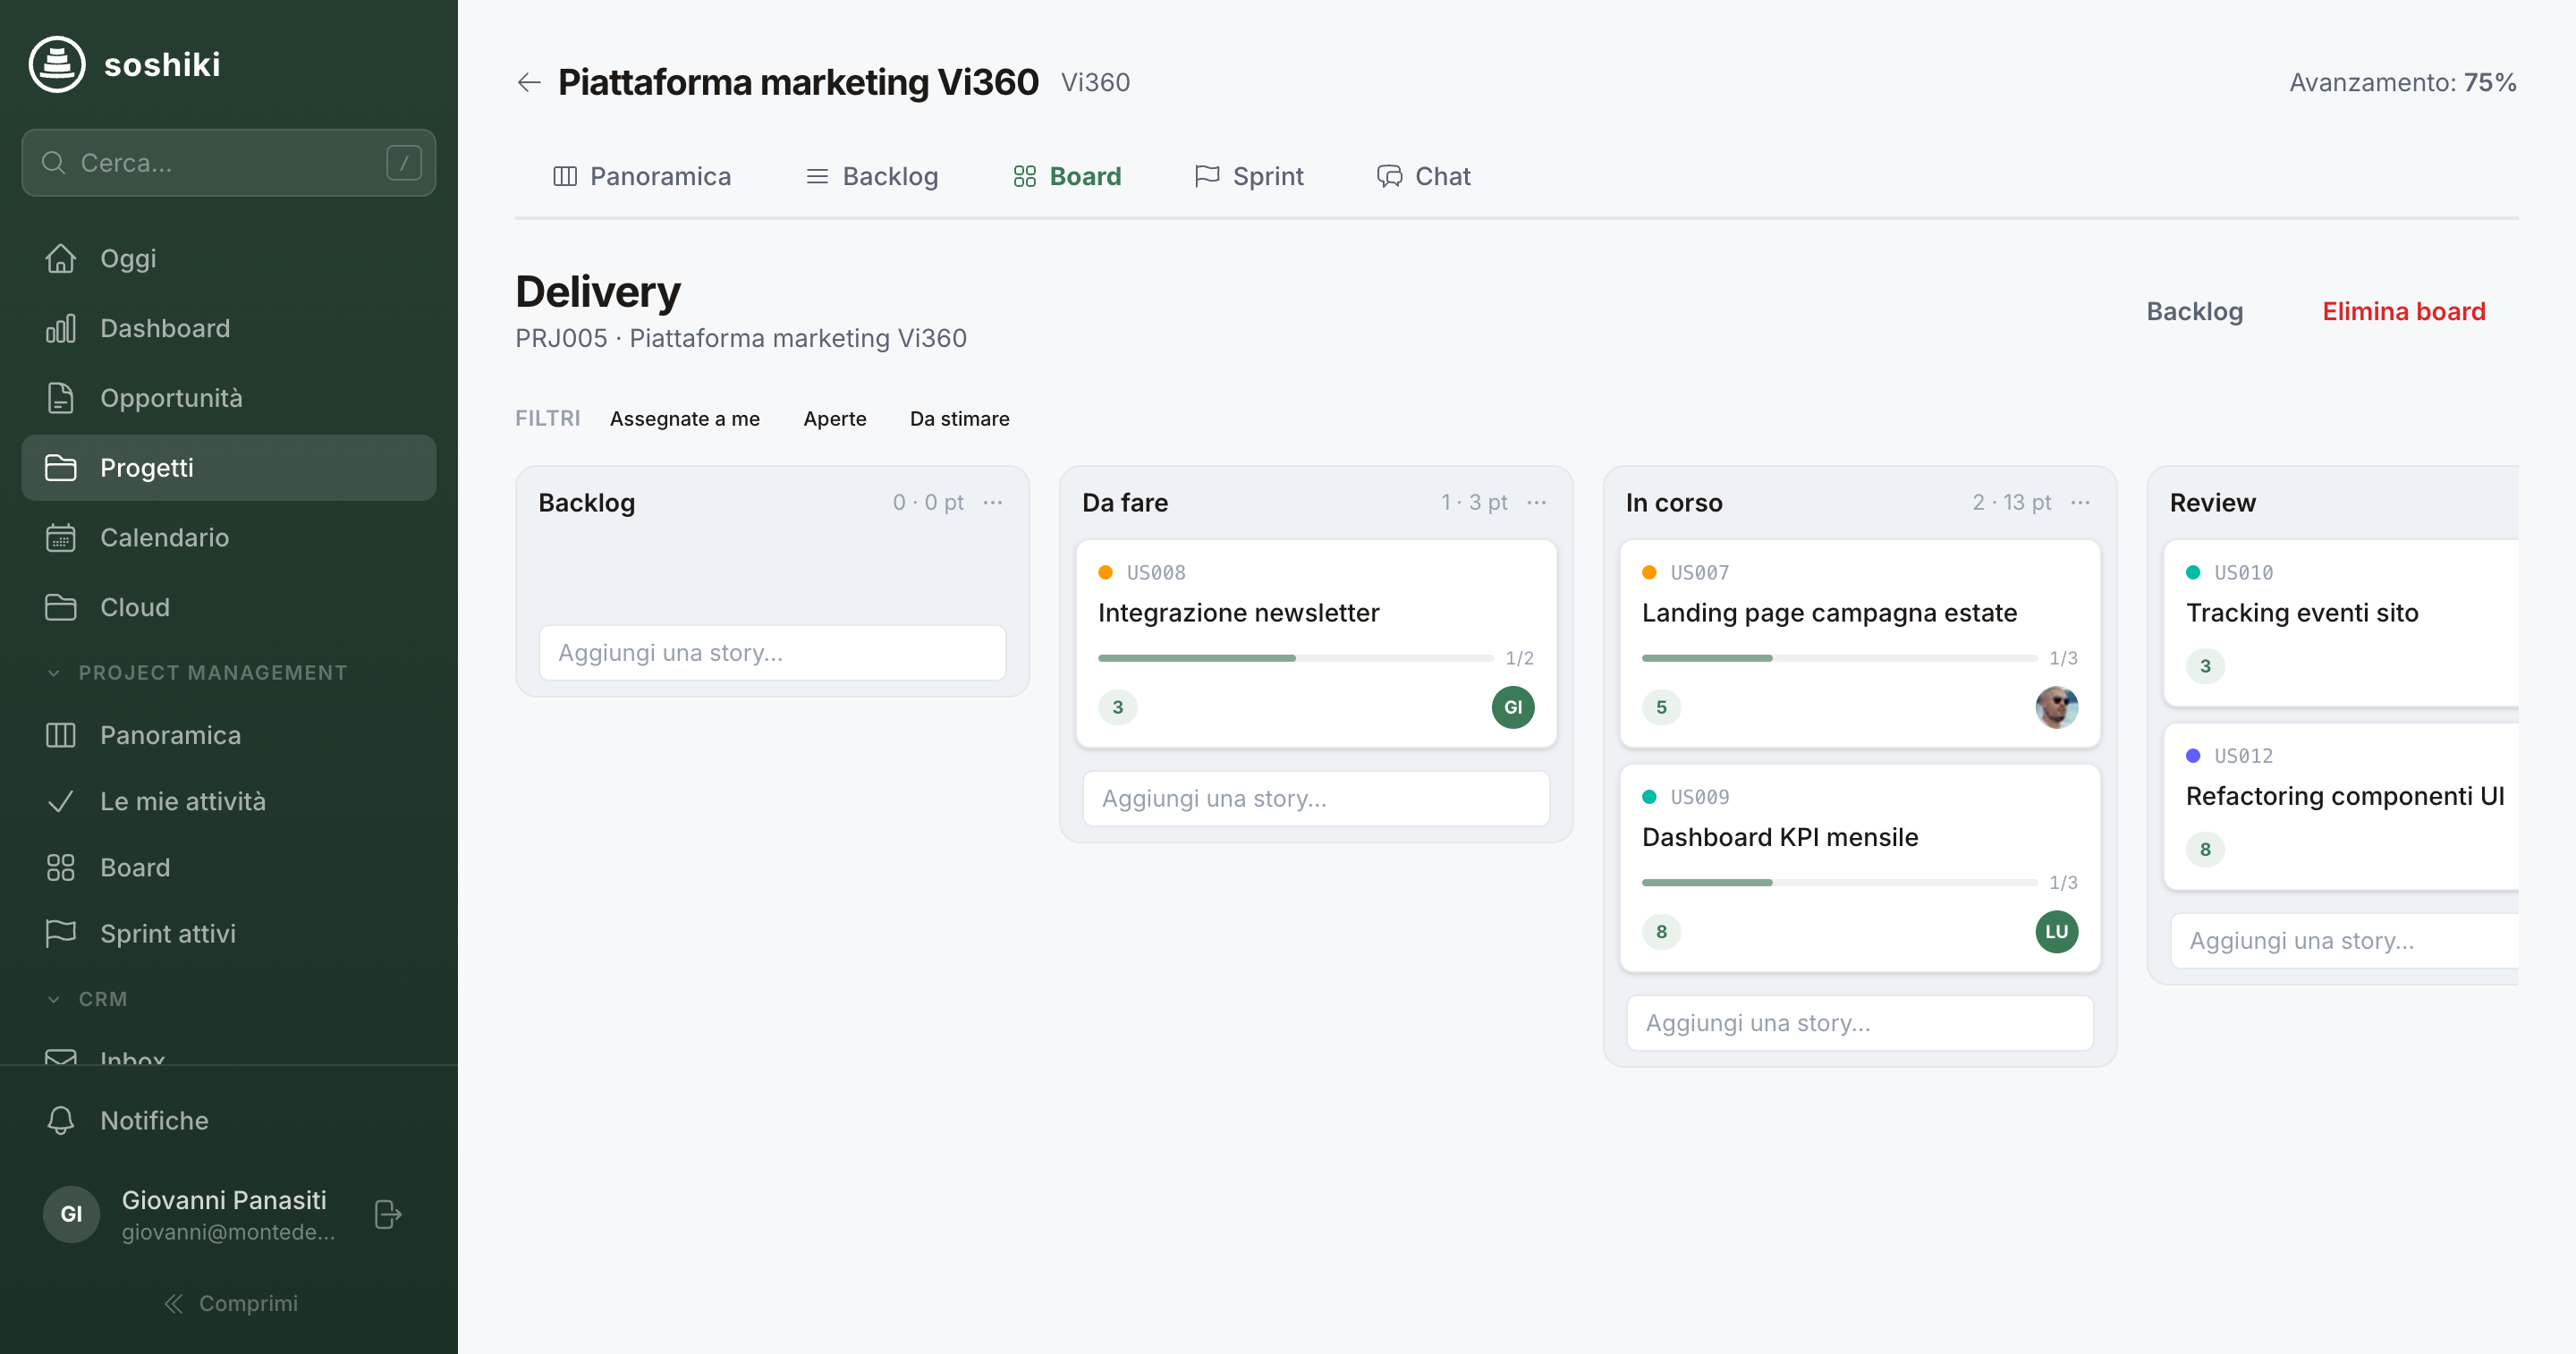Open the Da fare column options menu
The width and height of the screenshot is (2576, 1354).
click(x=1536, y=502)
